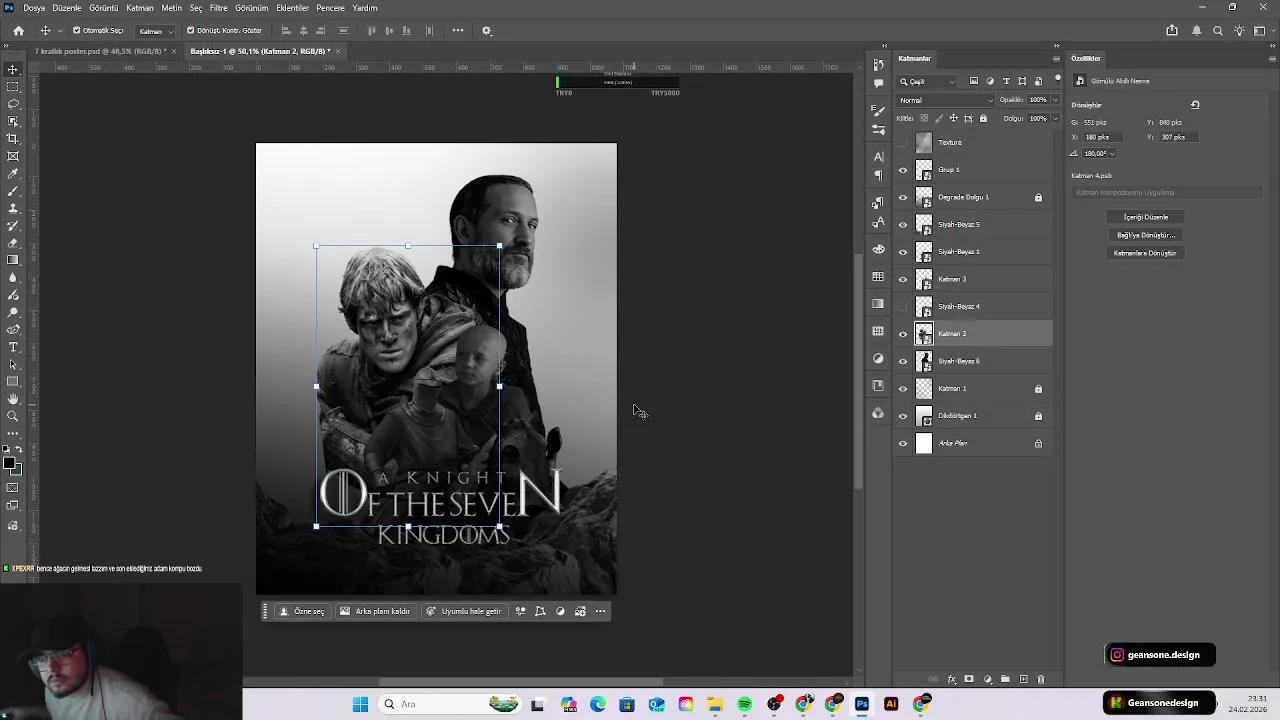The image size is (1280, 720).
Task: Open the Photoshop app in Windows taskbar
Action: click(862, 704)
